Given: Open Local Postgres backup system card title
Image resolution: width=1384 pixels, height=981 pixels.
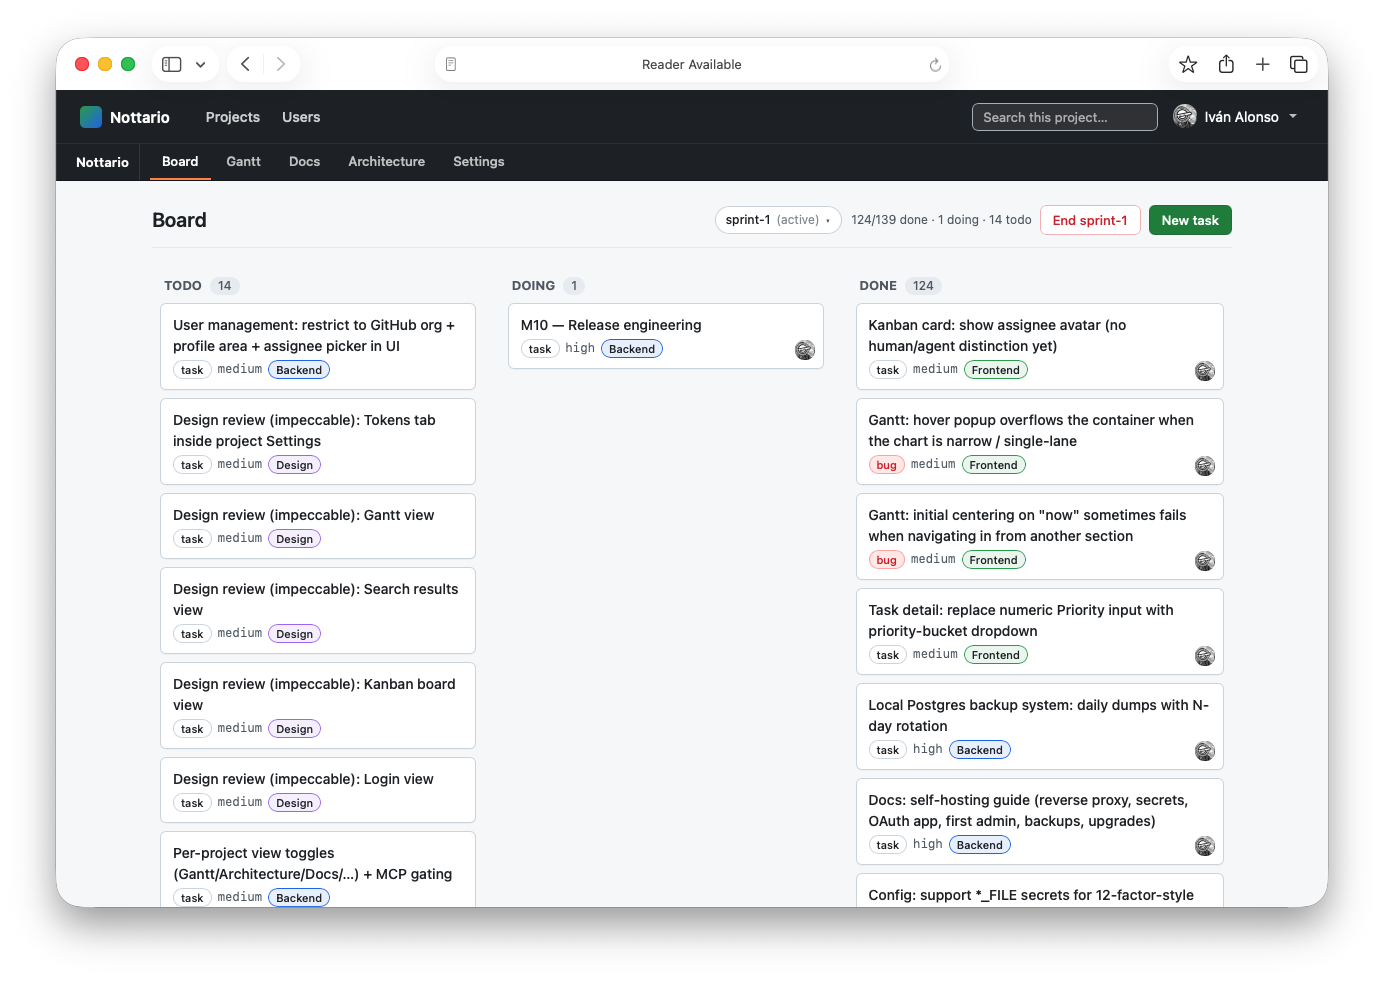Looking at the screenshot, I should point(1039,715).
